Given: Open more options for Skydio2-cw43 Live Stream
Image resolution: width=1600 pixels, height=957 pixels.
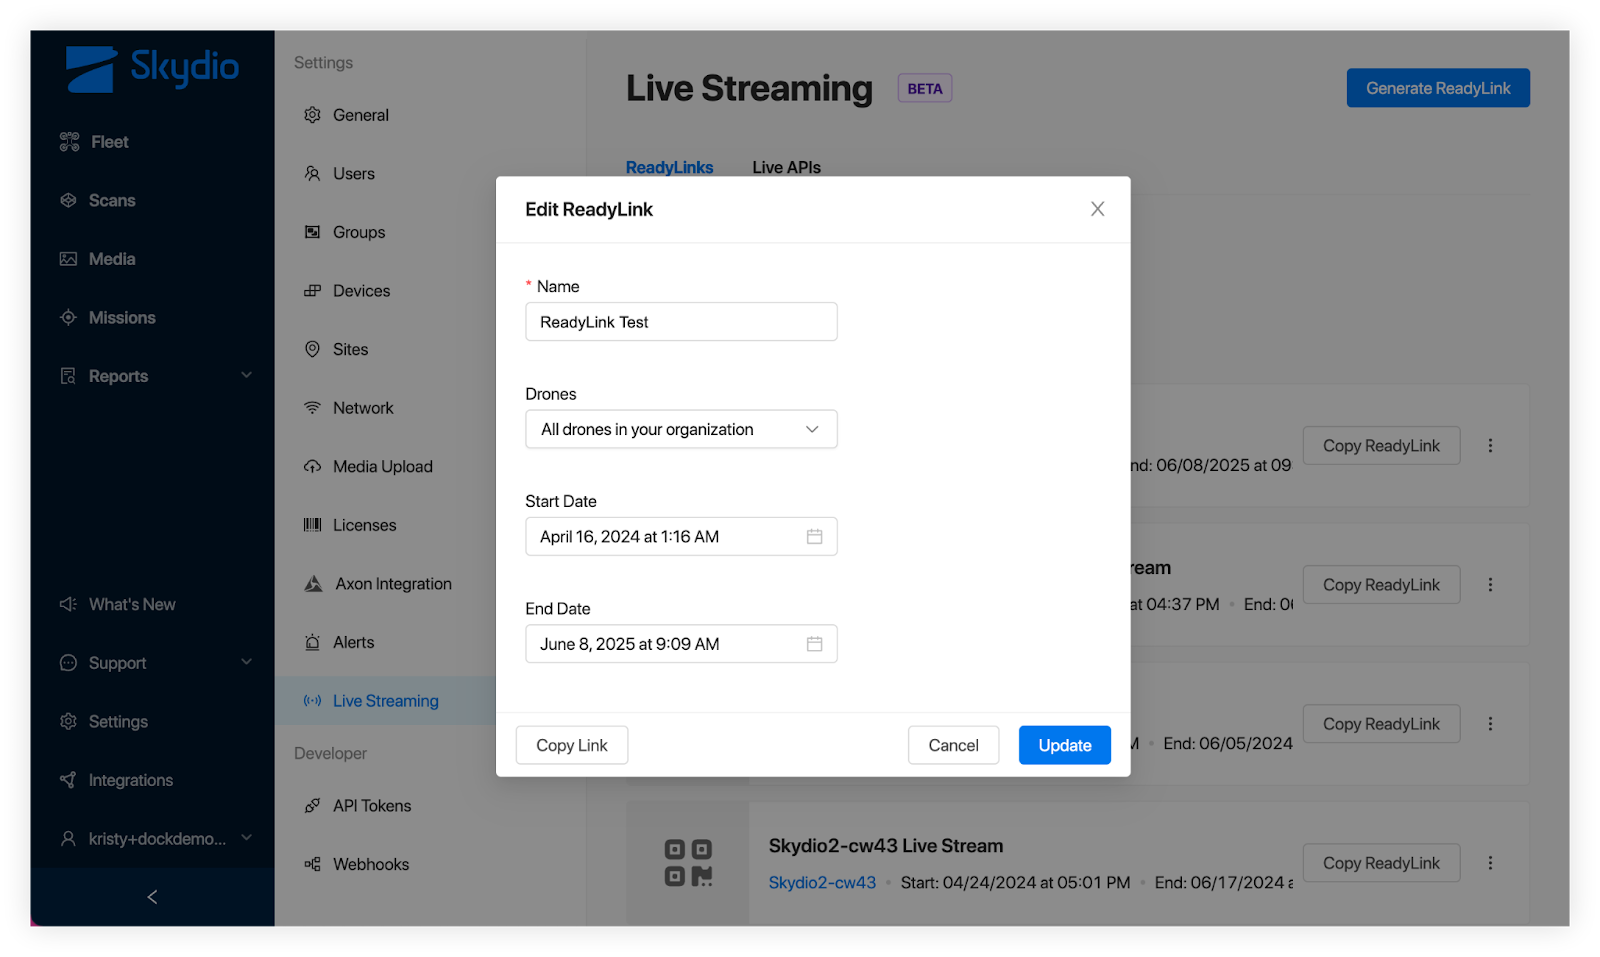Looking at the screenshot, I should 1490,863.
